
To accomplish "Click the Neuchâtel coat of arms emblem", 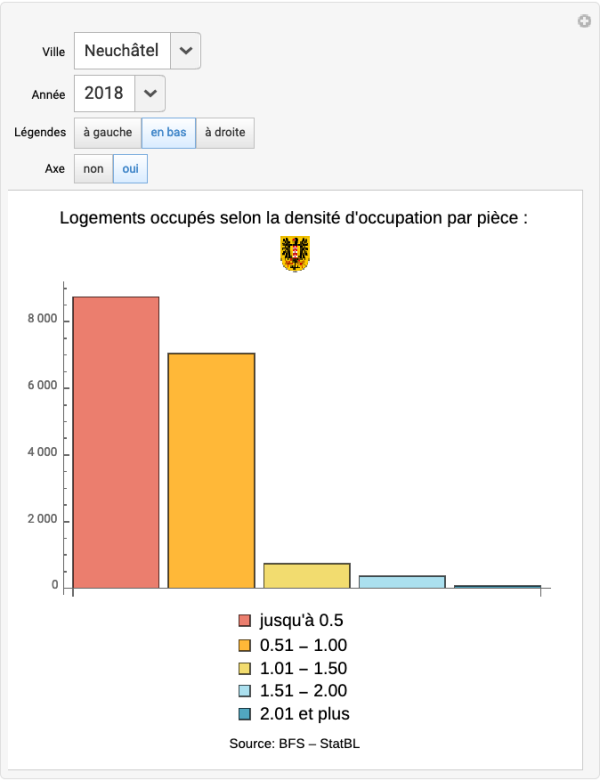I will coord(295,254).
